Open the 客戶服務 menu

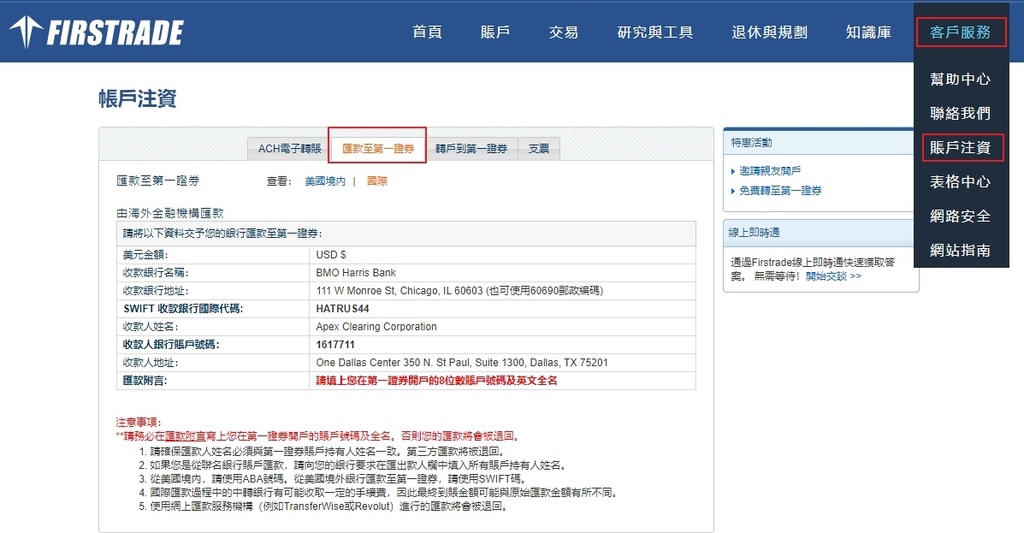click(x=960, y=32)
